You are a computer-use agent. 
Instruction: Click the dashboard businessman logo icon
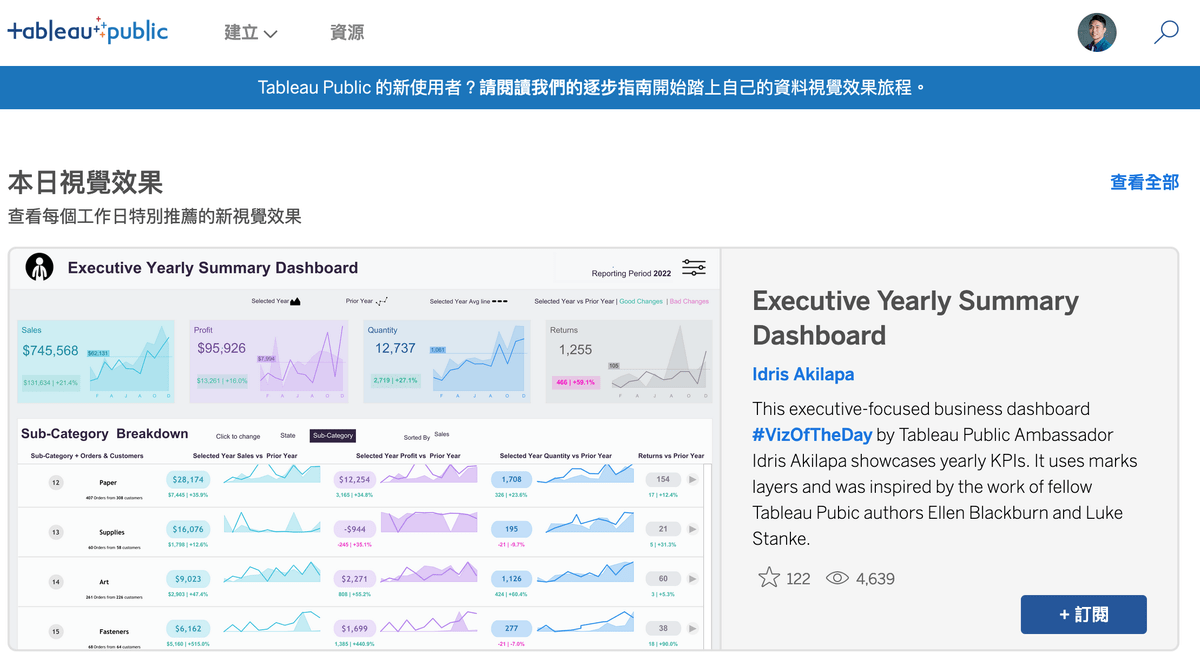pos(40,267)
